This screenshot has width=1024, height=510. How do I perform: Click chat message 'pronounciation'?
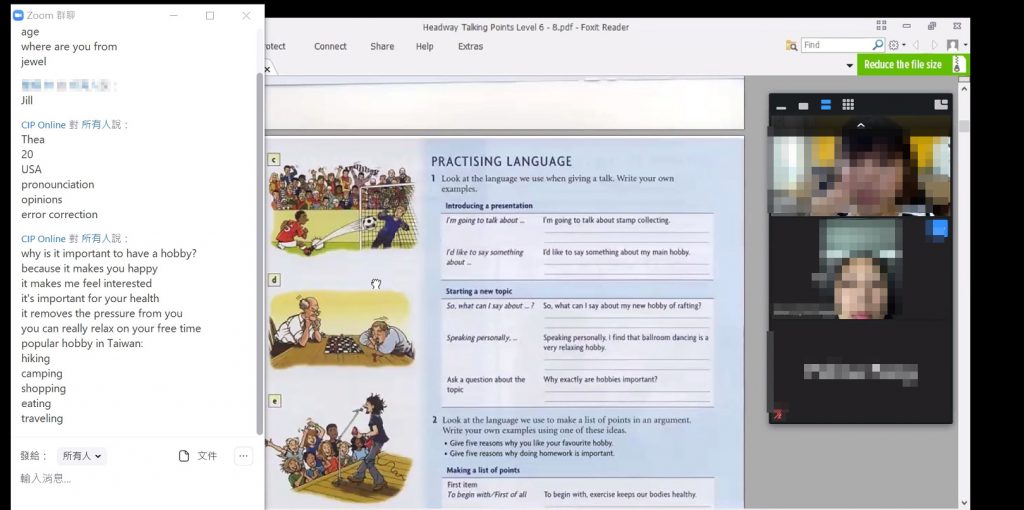pyautogui.click(x=57, y=184)
